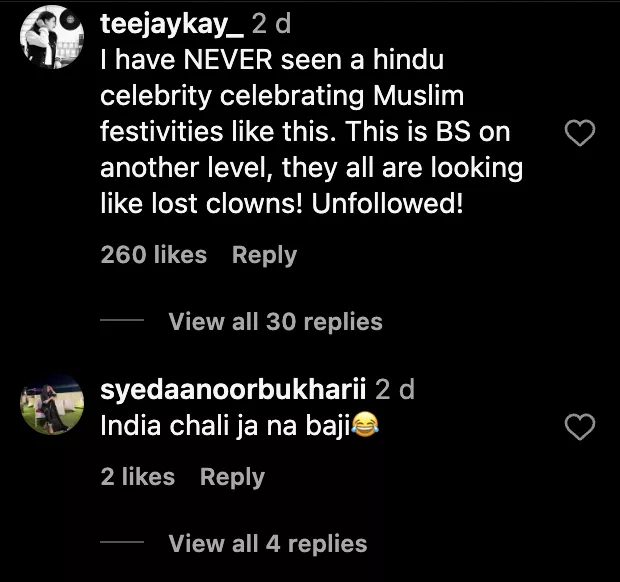620x582 pixels.
Task: Open teejaykay_'s profile picture
Action: tap(50, 36)
